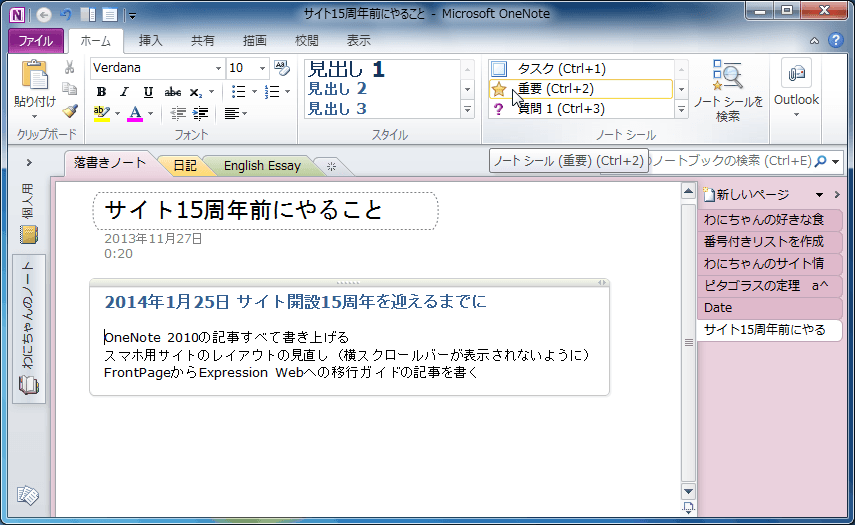855x525 pixels.
Task: Click the dock to desktop icon
Action: (x=88, y=15)
